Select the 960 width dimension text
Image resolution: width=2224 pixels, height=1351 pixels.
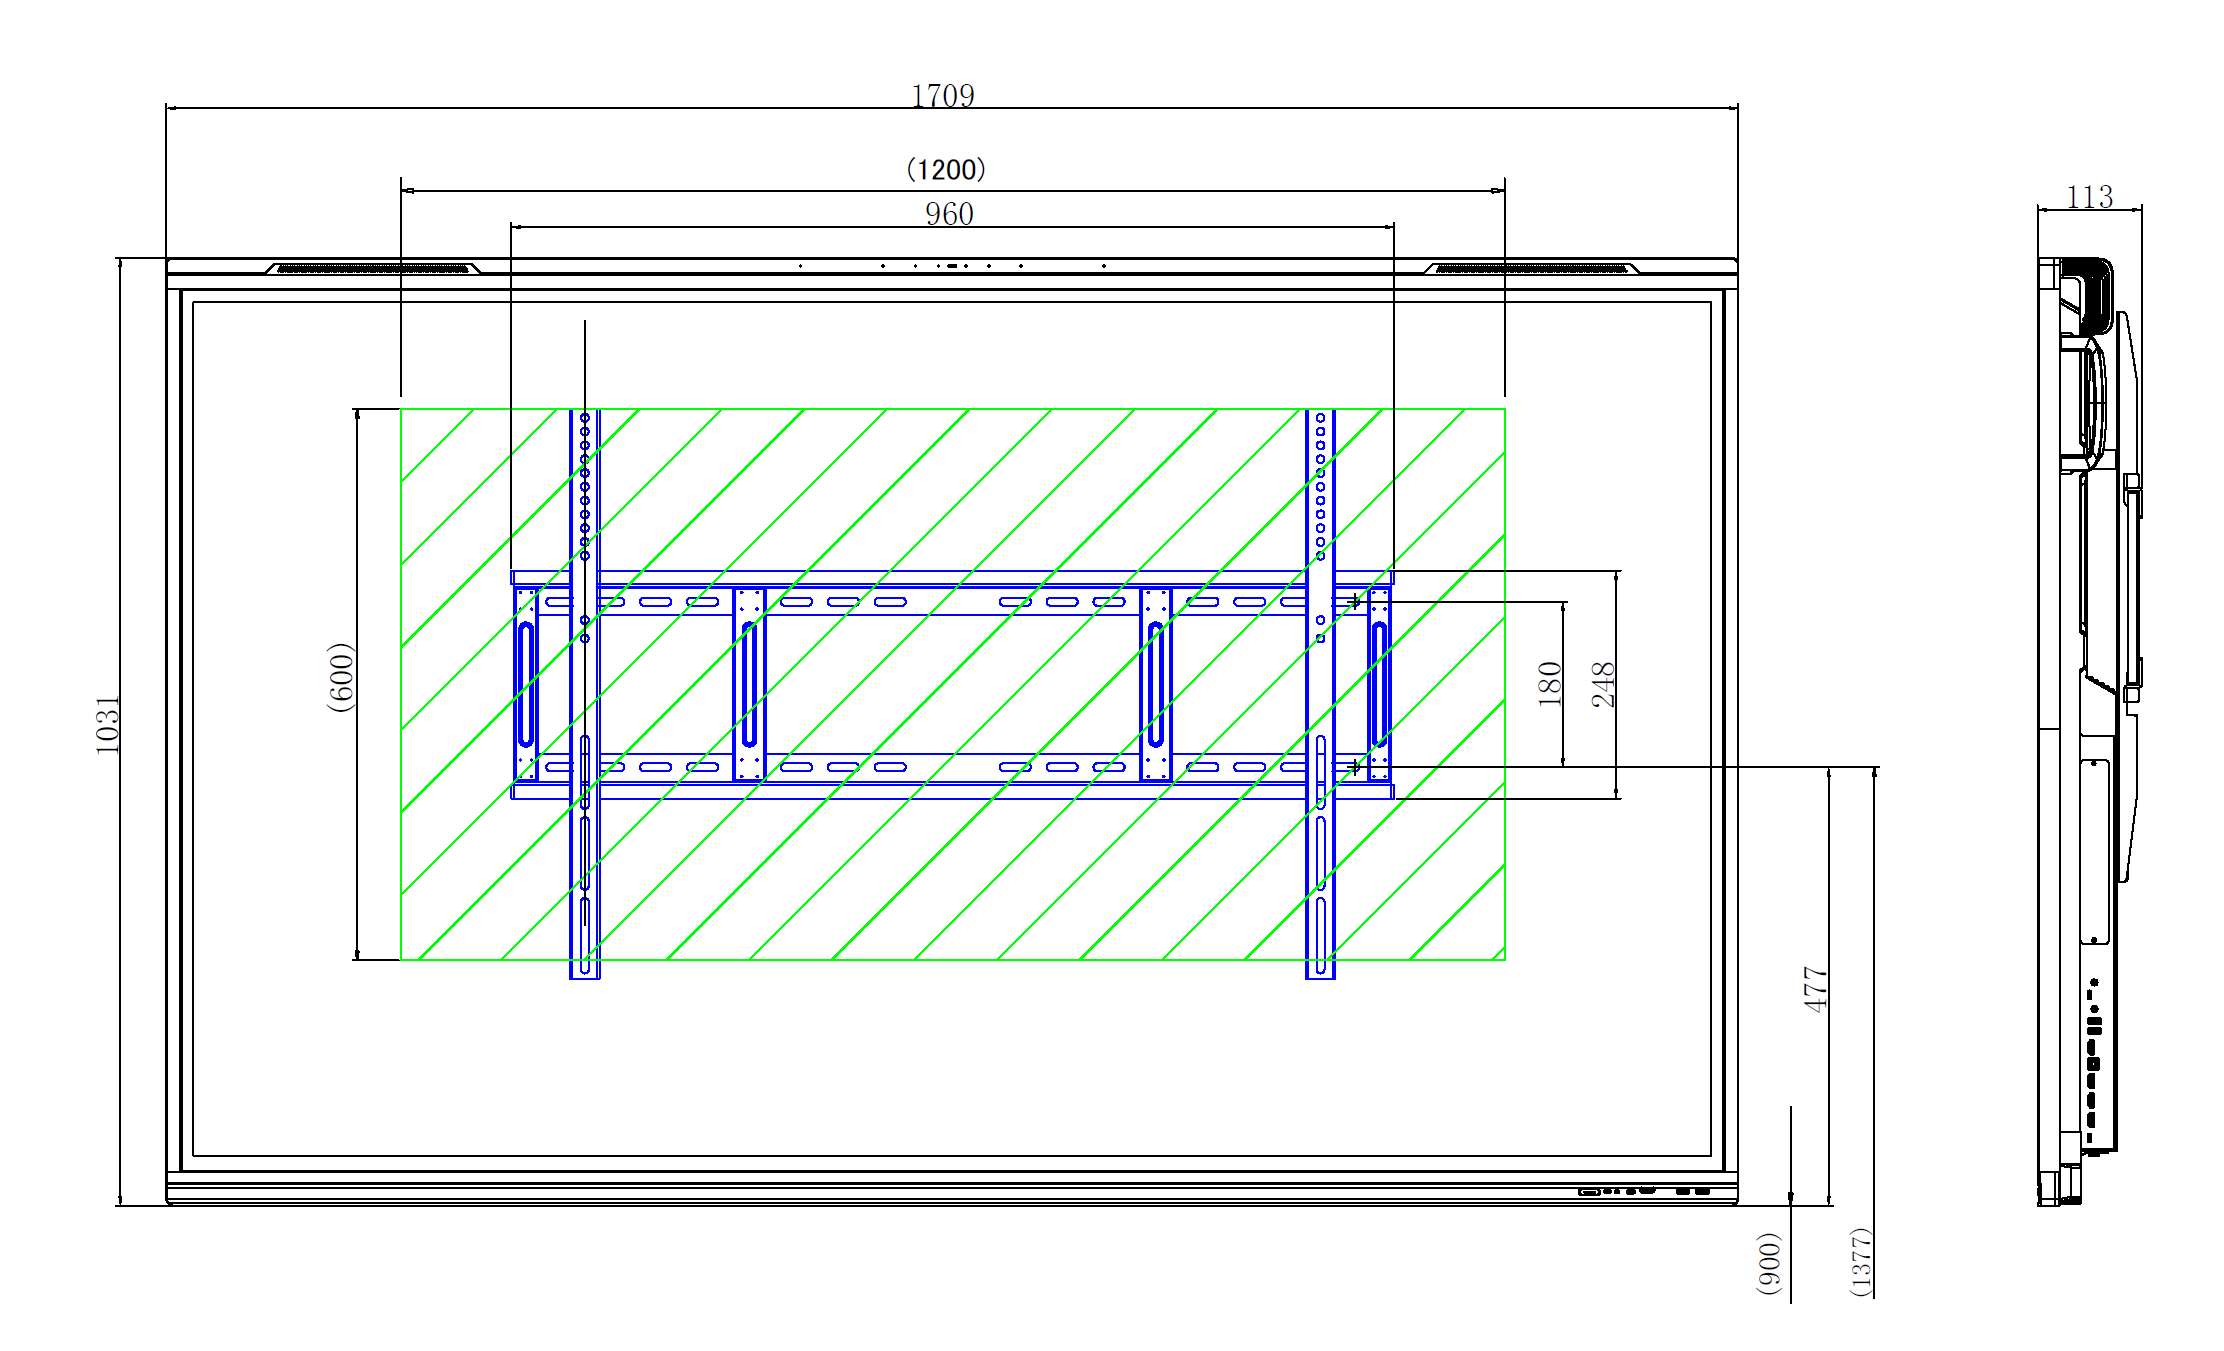click(x=949, y=214)
